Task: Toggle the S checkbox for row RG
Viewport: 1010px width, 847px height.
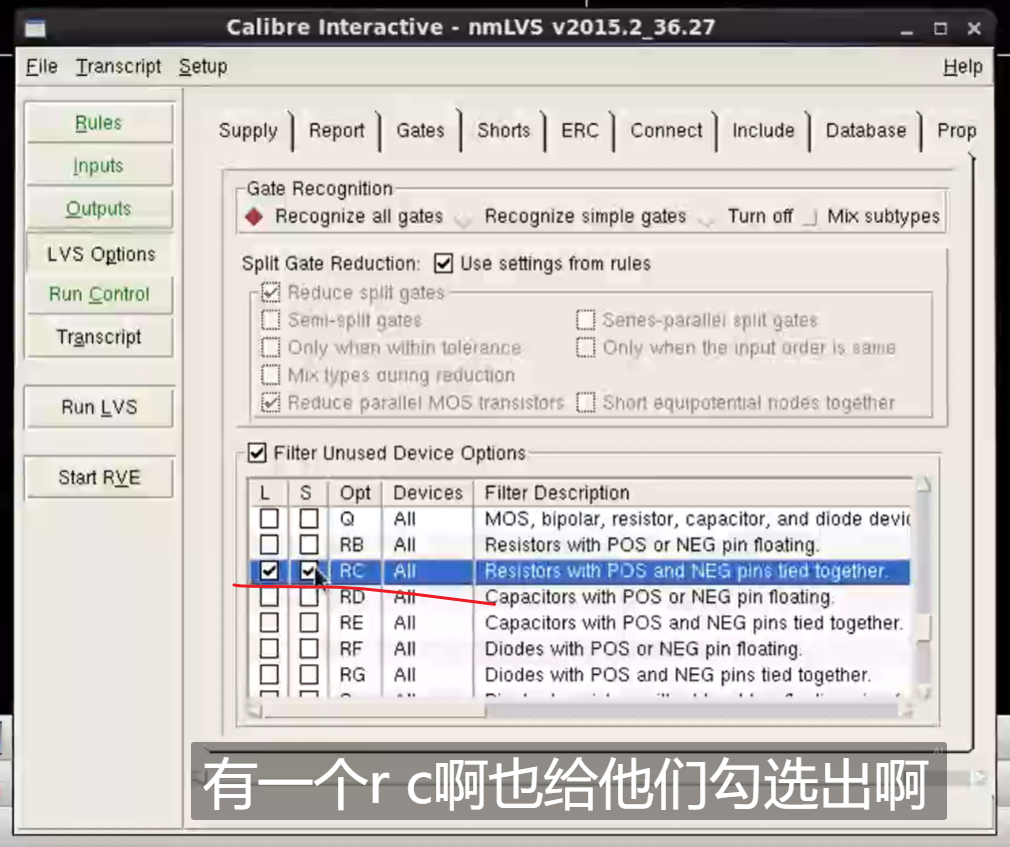Action: click(309, 675)
